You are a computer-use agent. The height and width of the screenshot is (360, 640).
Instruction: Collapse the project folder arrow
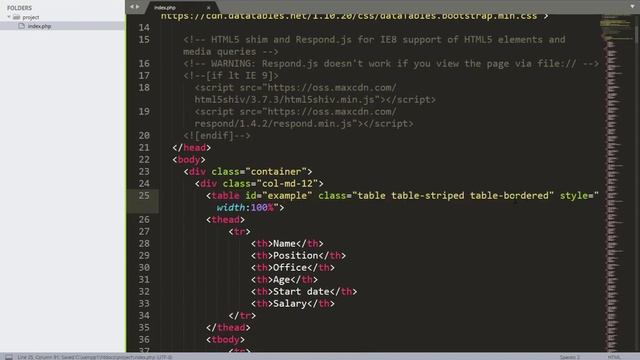click(9, 17)
